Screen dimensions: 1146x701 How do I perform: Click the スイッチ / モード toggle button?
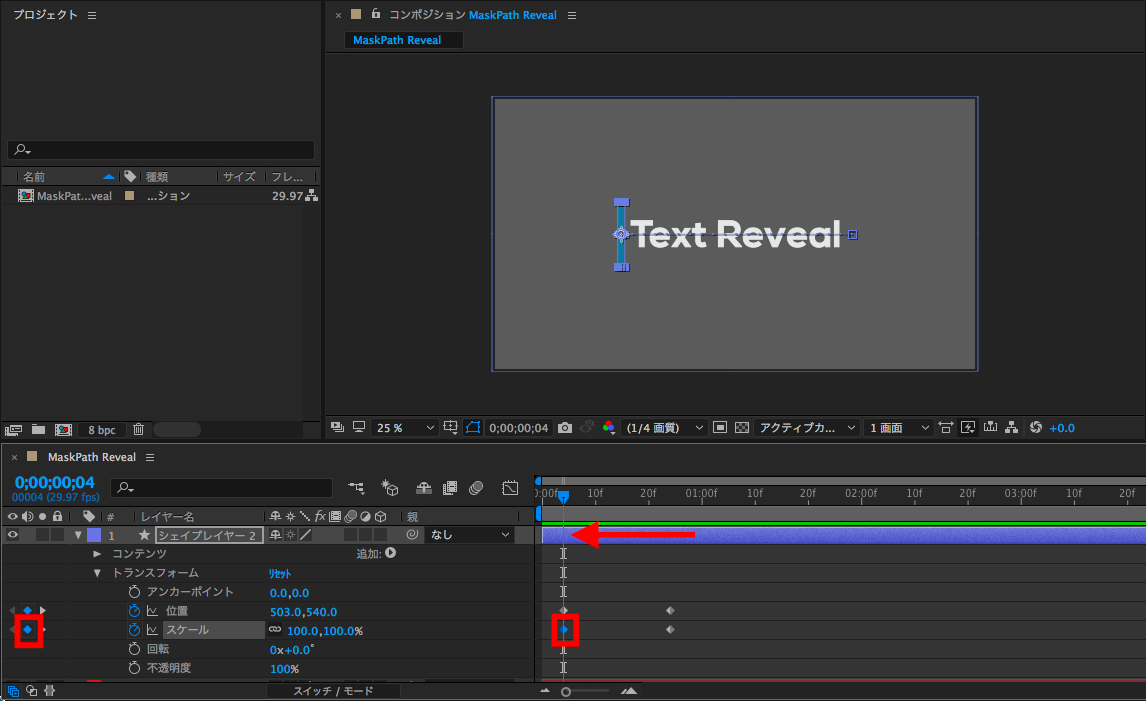(x=333, y=691)
